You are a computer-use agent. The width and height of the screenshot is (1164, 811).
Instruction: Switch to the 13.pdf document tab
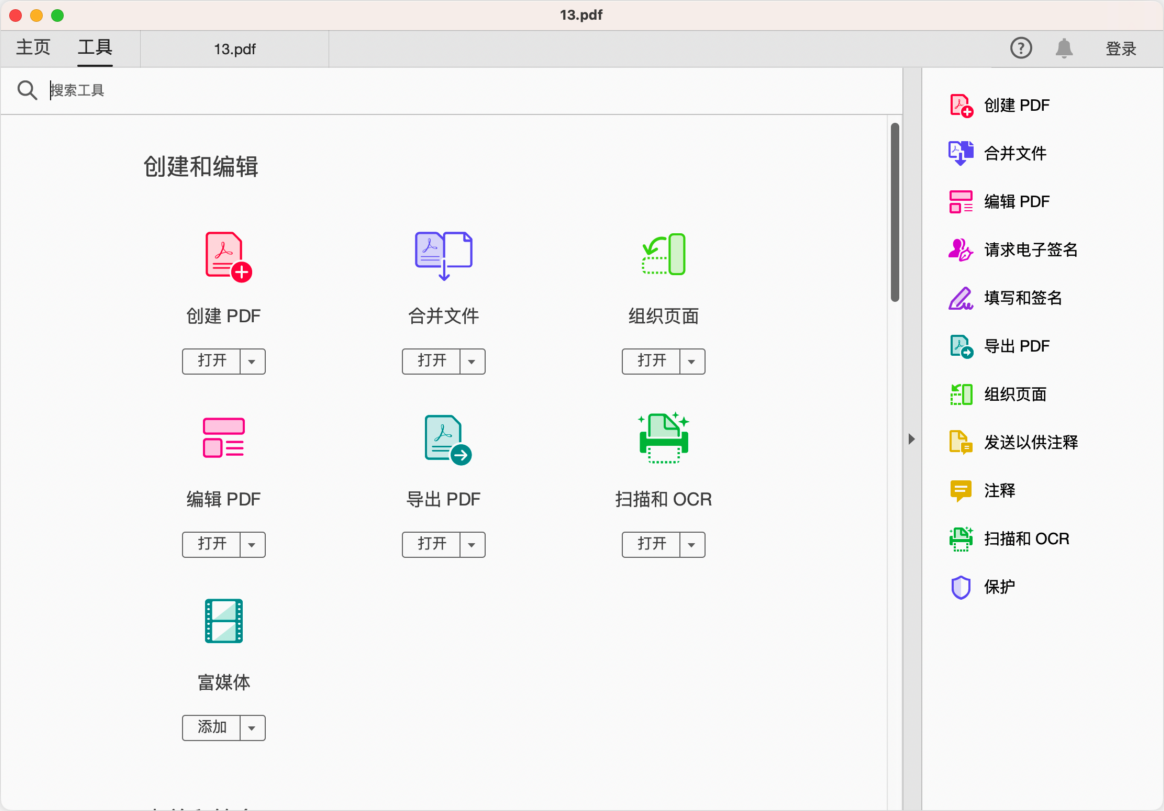(x=235, y=49)
